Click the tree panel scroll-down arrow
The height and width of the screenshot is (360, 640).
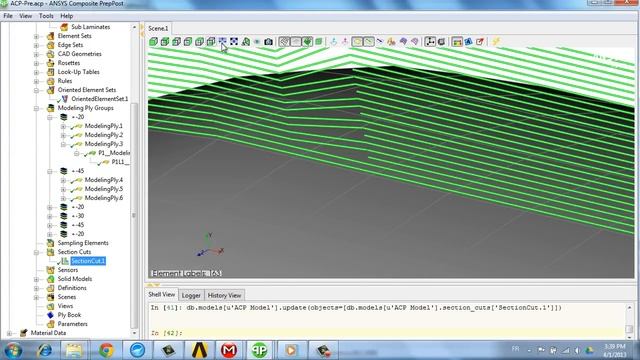[134, 333]
